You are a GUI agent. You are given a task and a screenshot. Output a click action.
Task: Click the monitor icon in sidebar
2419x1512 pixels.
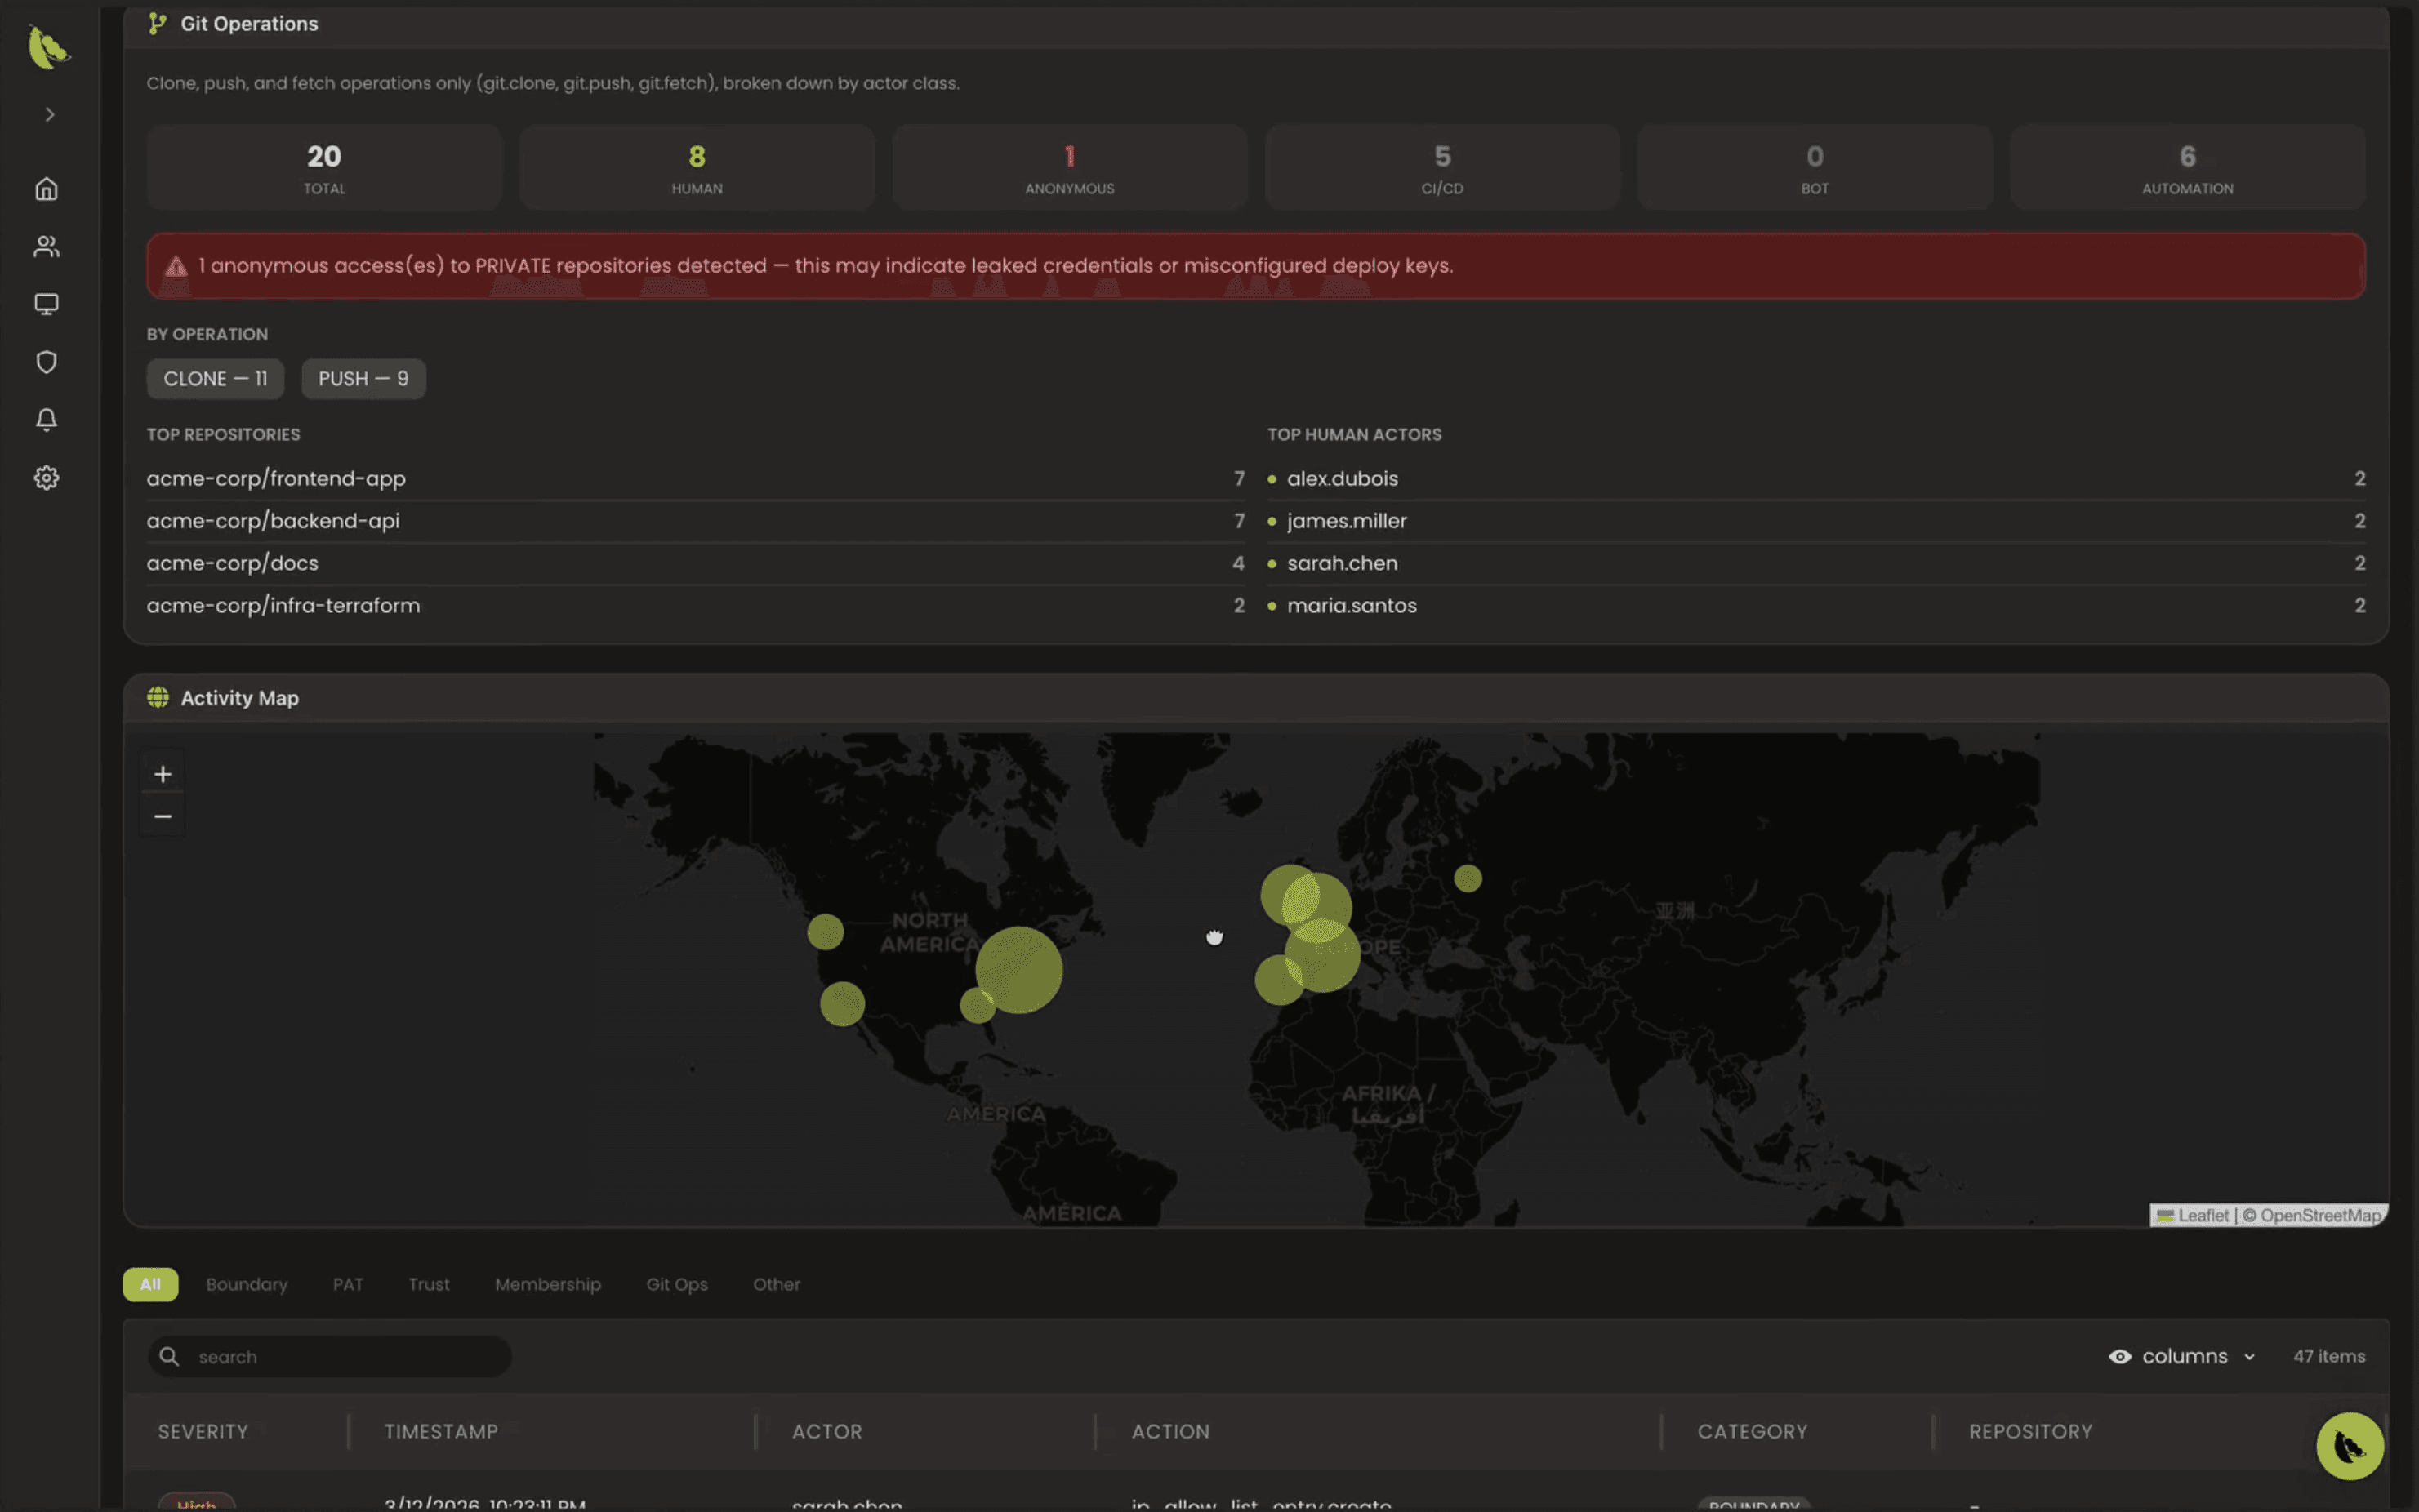coord(46,304)
